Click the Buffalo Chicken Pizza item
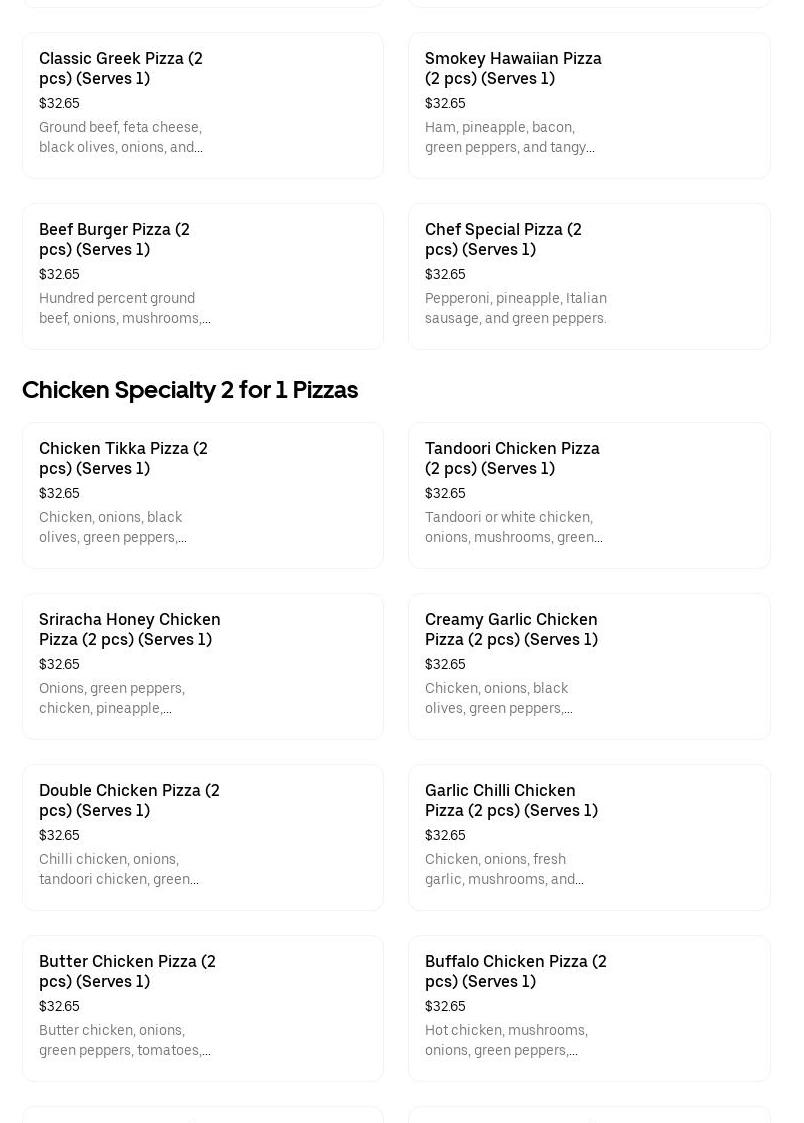804x1123 pixels. [589, 1008]
